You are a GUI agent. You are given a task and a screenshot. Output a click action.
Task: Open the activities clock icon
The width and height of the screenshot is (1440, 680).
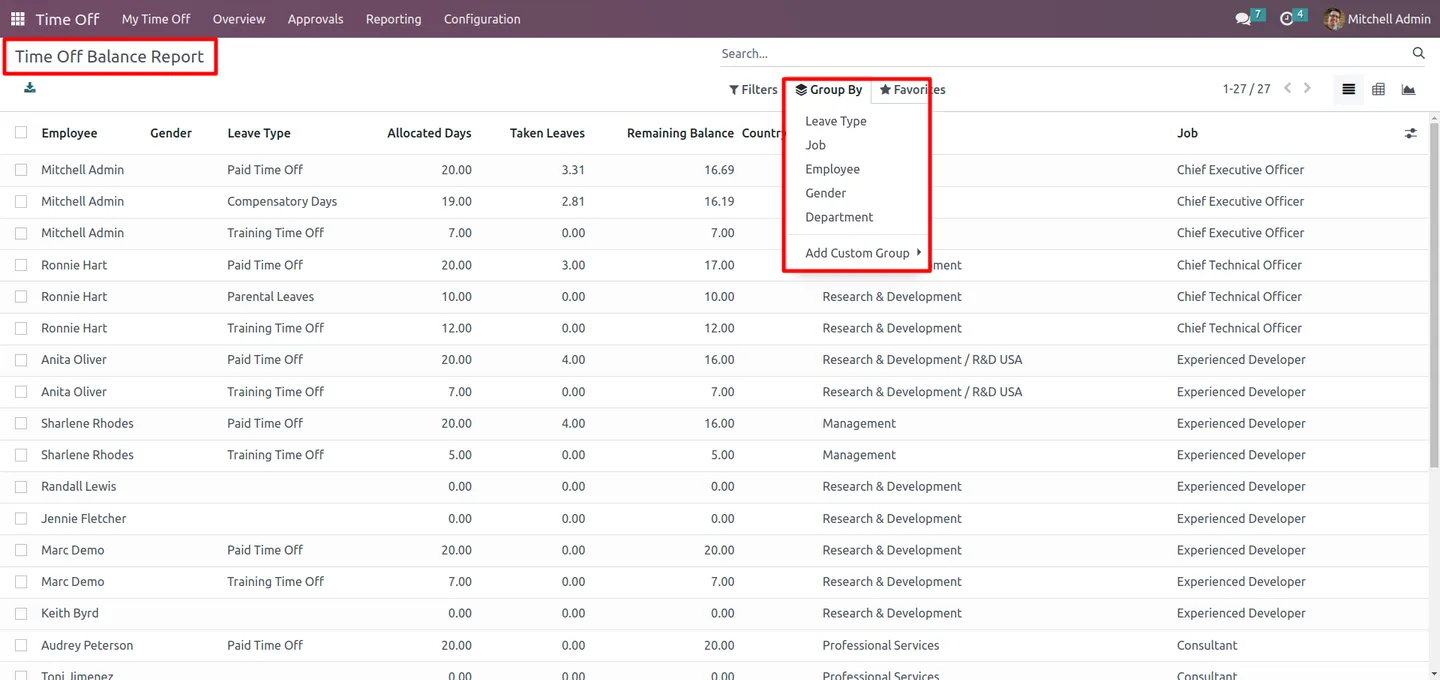(1287, 19)
